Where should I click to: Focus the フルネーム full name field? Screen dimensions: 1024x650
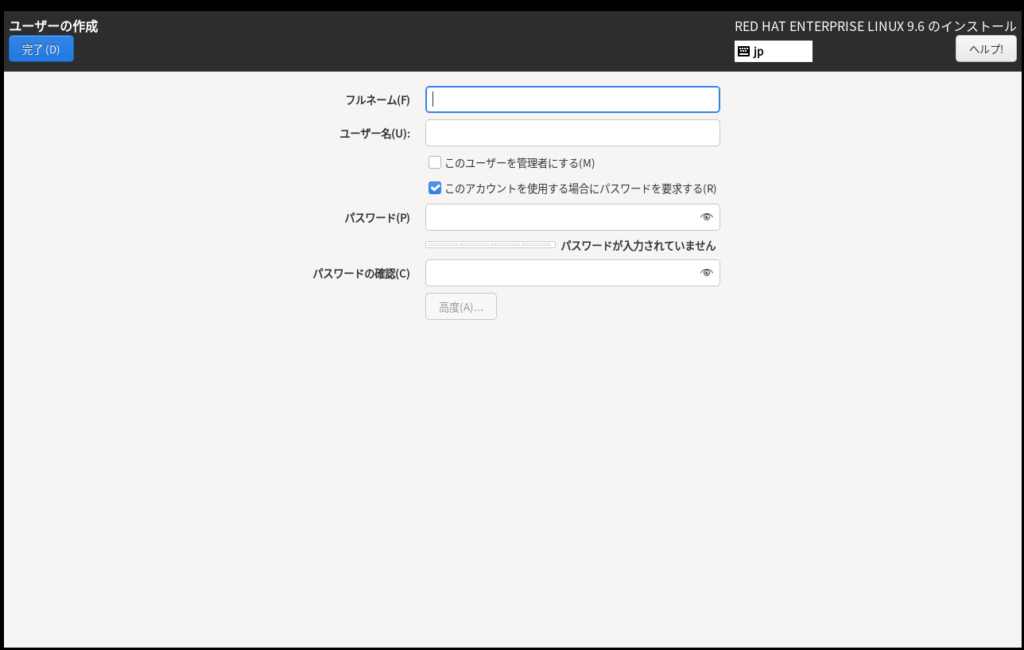[x=572, y=100]
